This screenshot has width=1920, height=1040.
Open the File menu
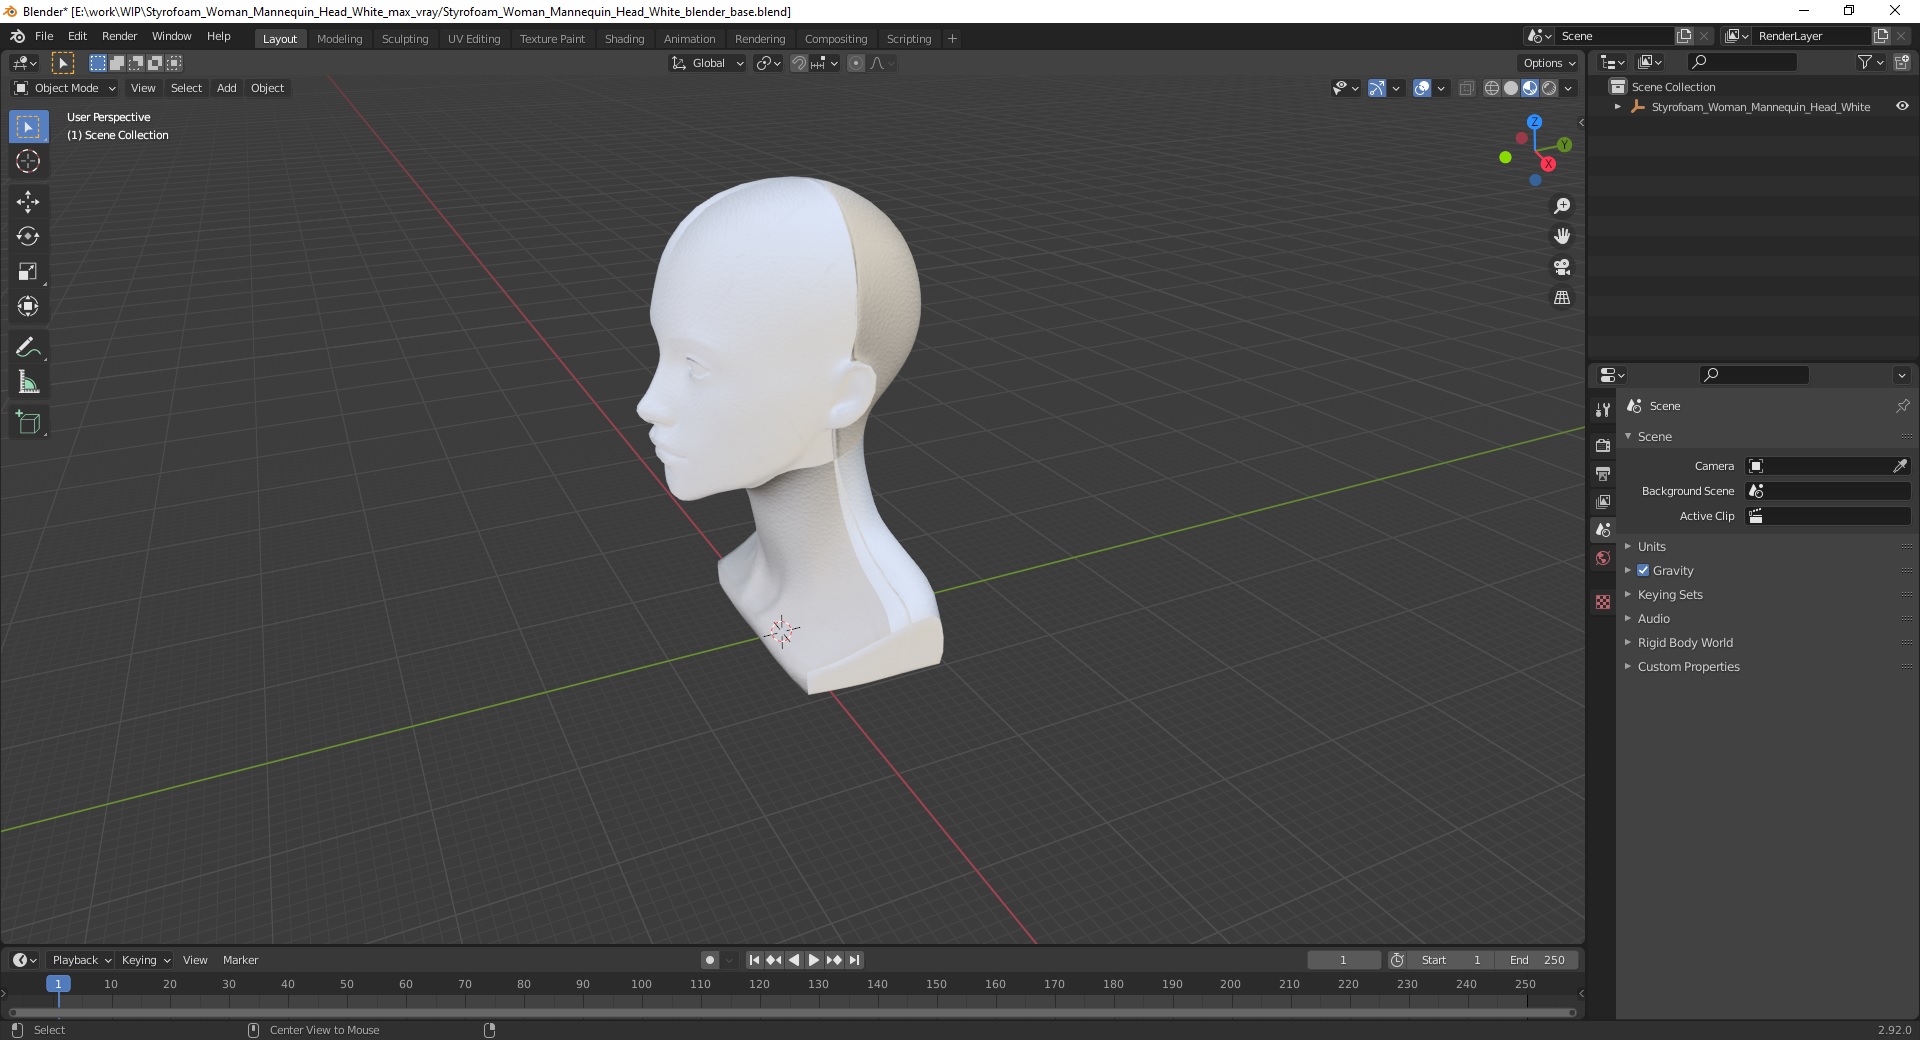44,36
